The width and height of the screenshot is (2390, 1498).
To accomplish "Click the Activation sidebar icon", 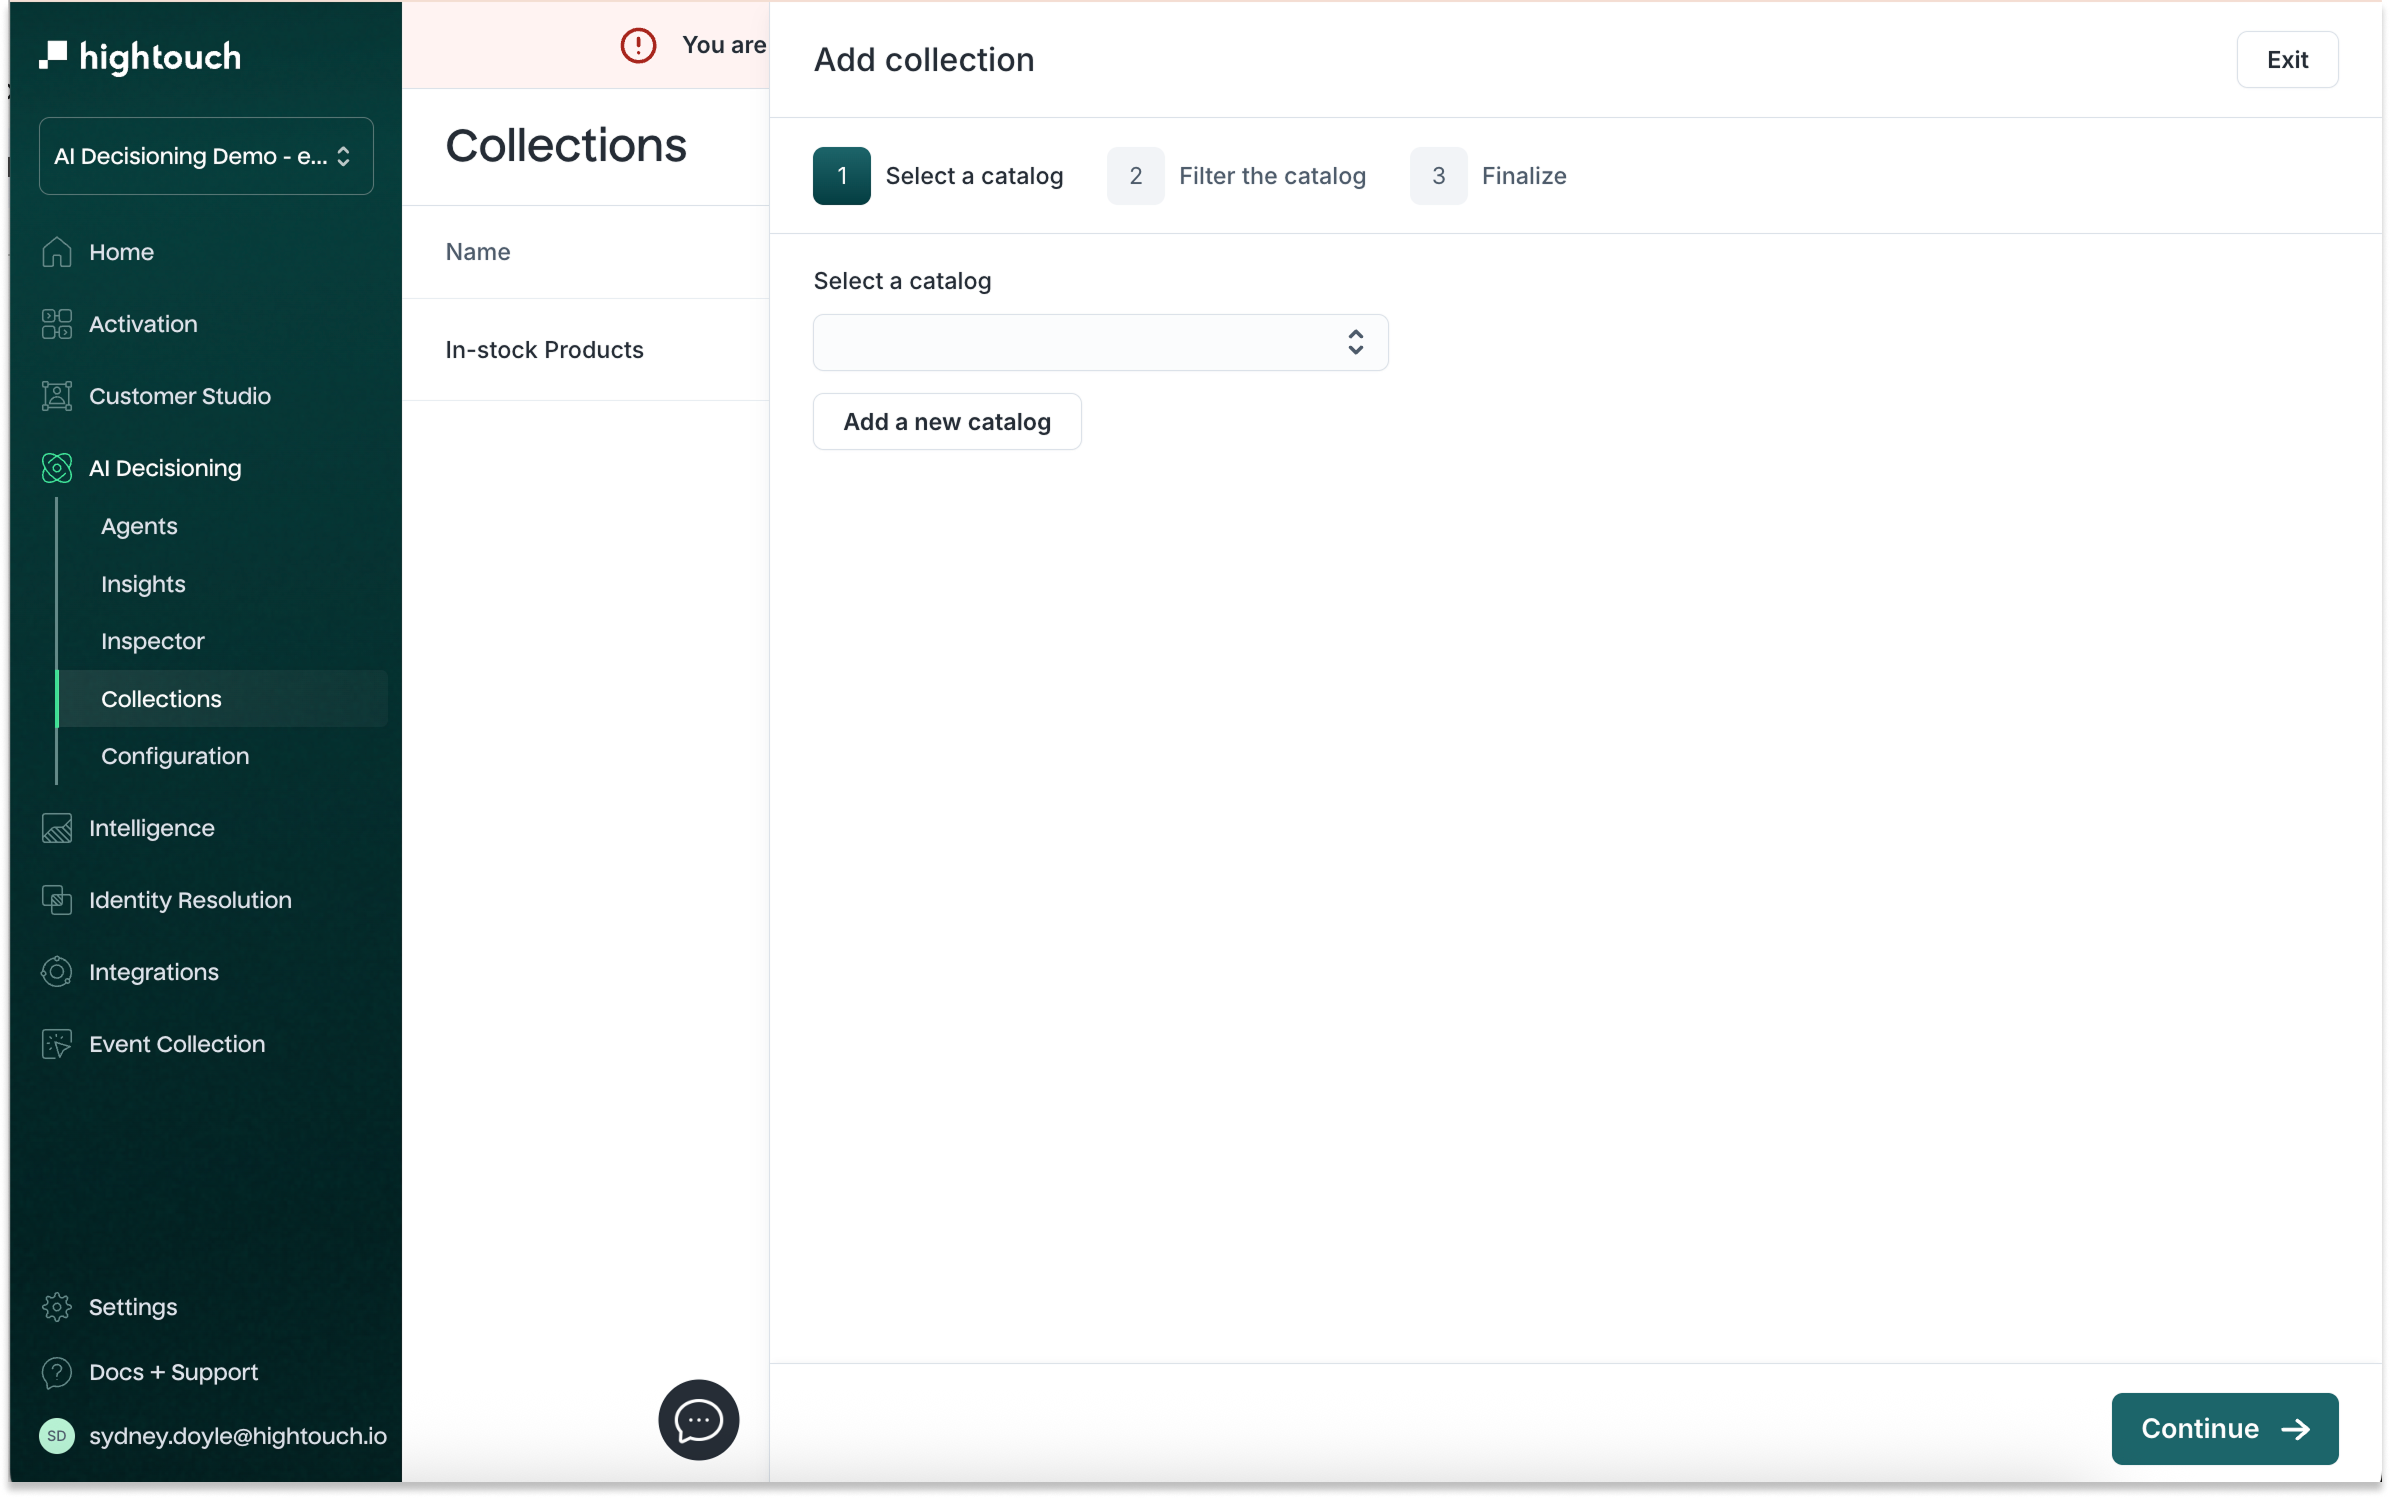I will (57, 324).
